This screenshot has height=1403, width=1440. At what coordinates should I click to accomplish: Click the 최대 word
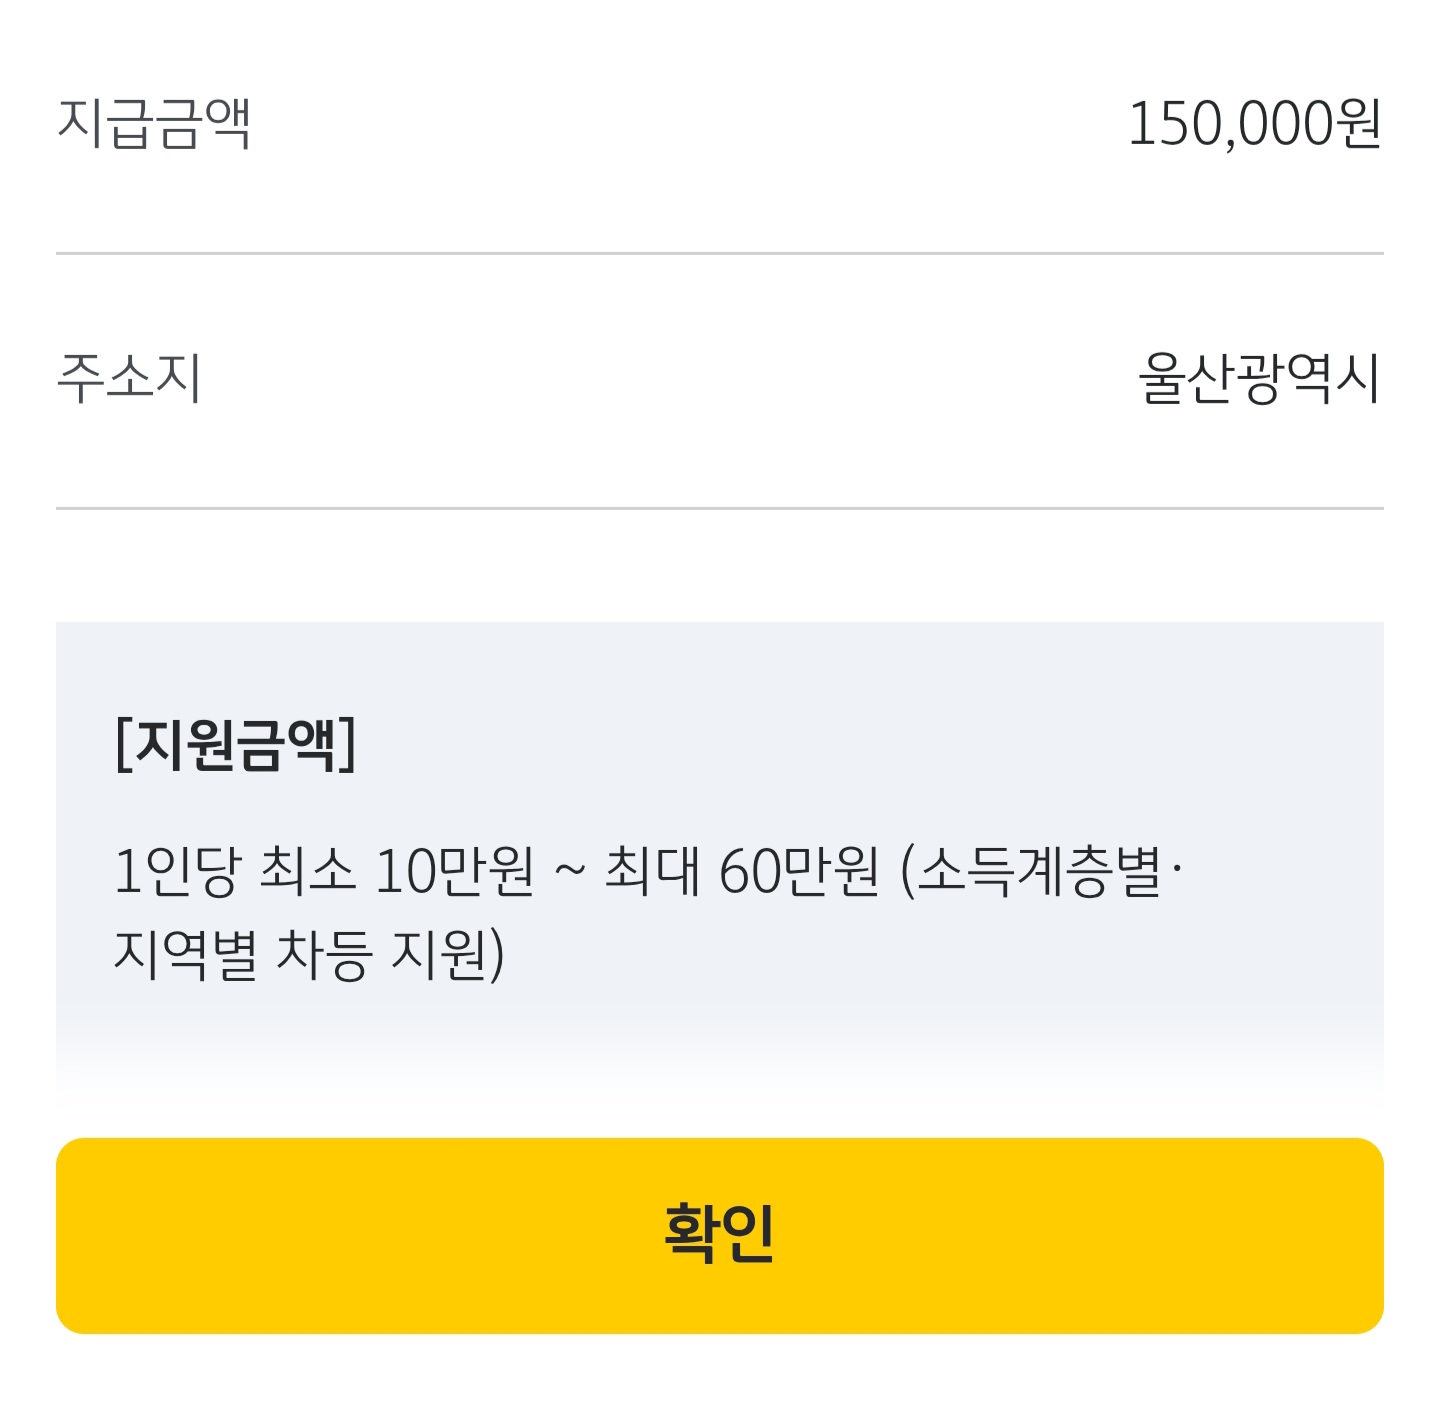[653, 870]
